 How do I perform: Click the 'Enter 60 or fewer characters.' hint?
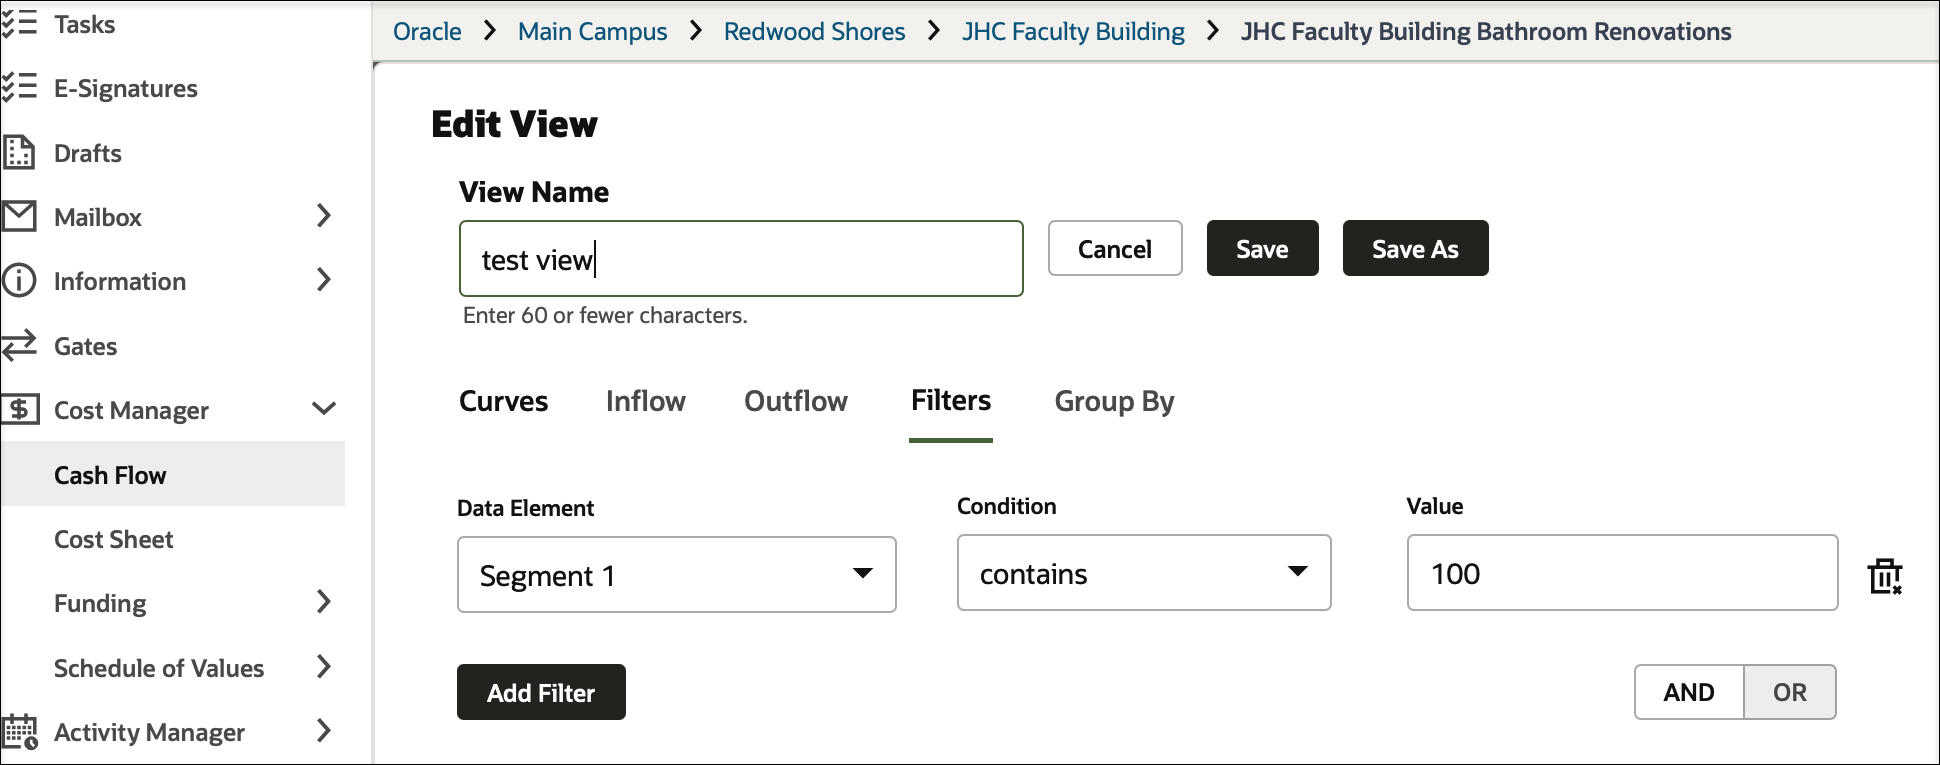click(605, 315)
